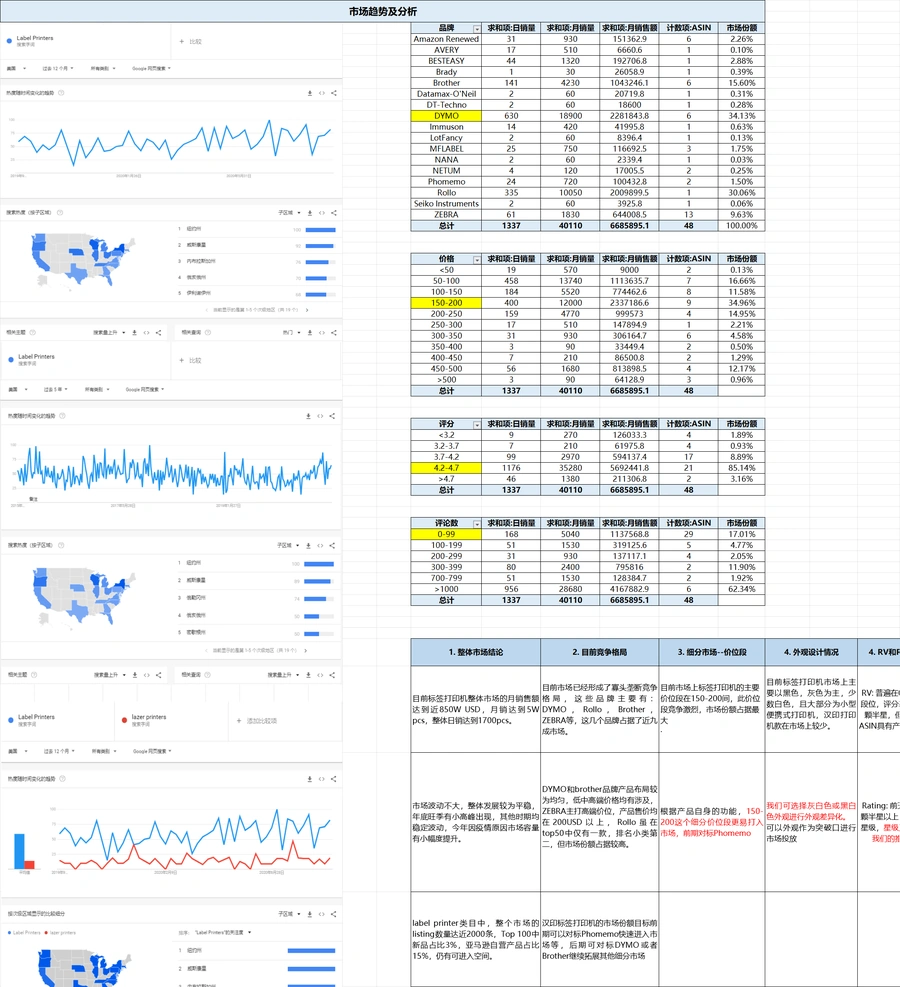Select the yellow 150-200 price cell

pyautogui.click(x=446, y=303)
